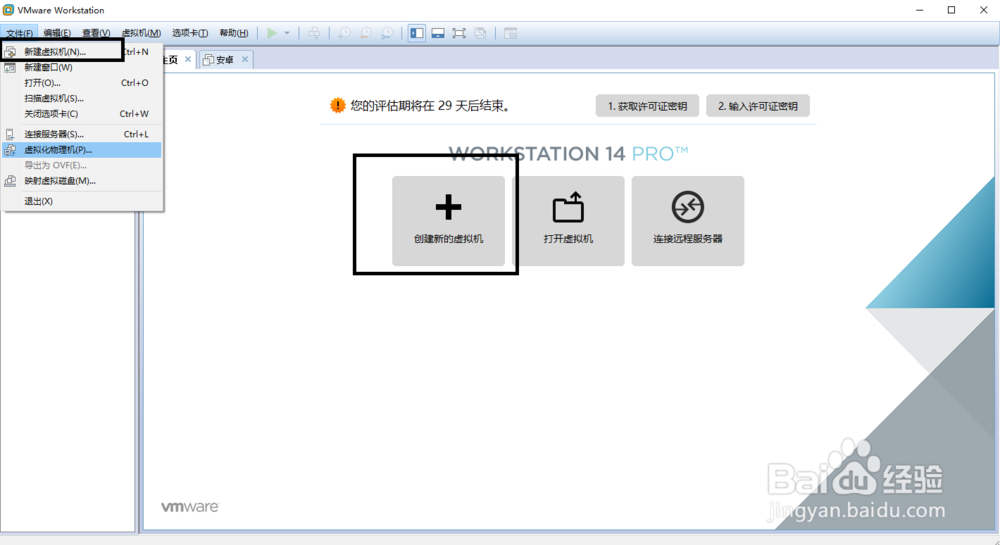1000x545 pixels.
Task: Select 扫描虚拟机(S)... menu entry
Action: coord(82,98)
